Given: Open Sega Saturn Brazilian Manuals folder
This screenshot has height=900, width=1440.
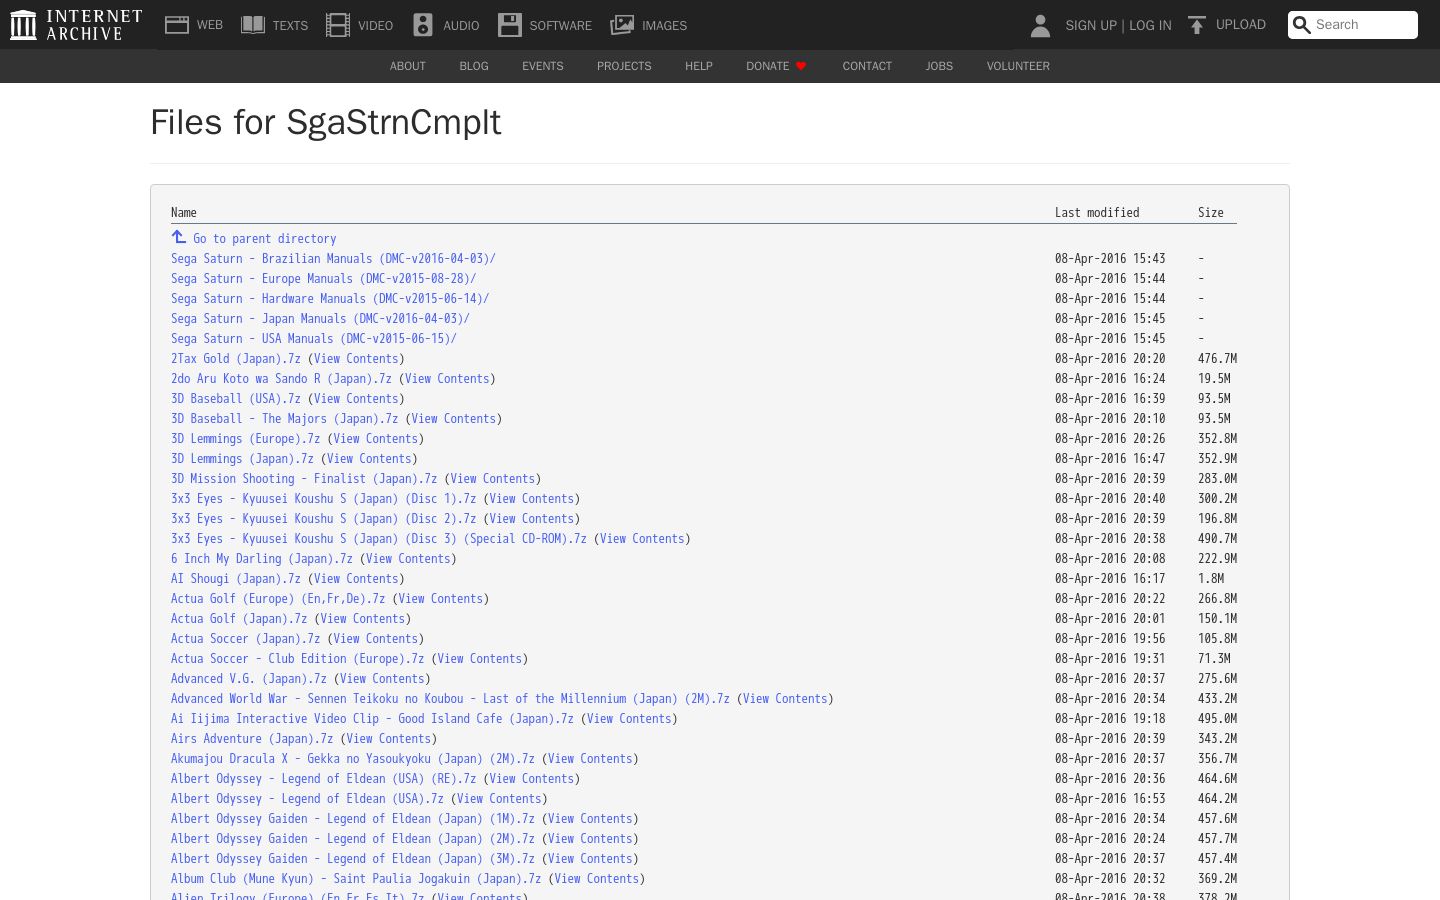Looking at the screenshot, I should (x=333, y=259).
